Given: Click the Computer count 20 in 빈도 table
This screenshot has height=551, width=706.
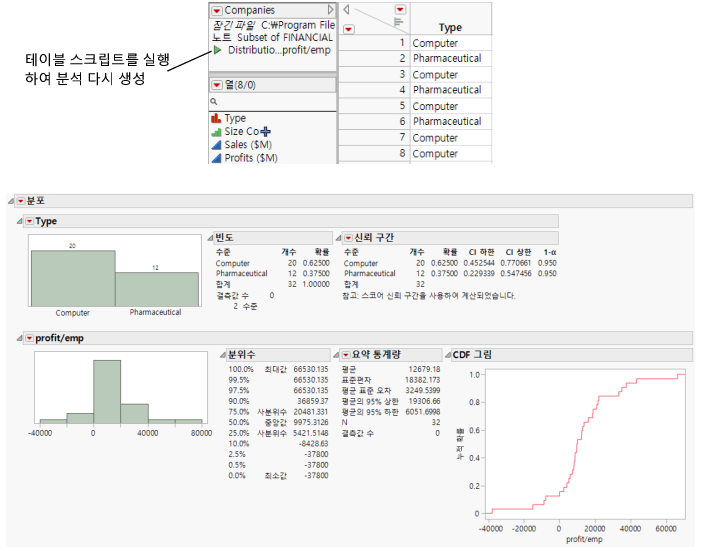Looking at the screenshot, I should (x=292, y=263).
